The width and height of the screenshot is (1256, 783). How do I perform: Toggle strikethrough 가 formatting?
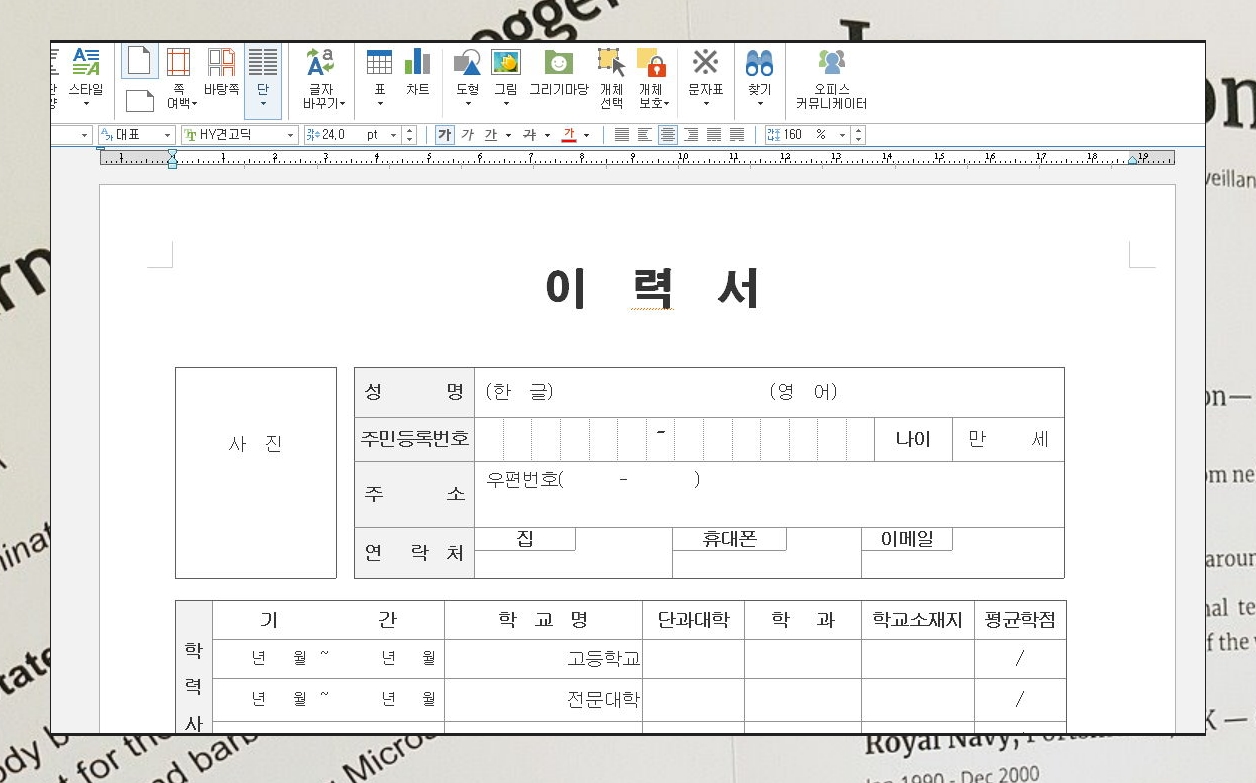(529, 135)
